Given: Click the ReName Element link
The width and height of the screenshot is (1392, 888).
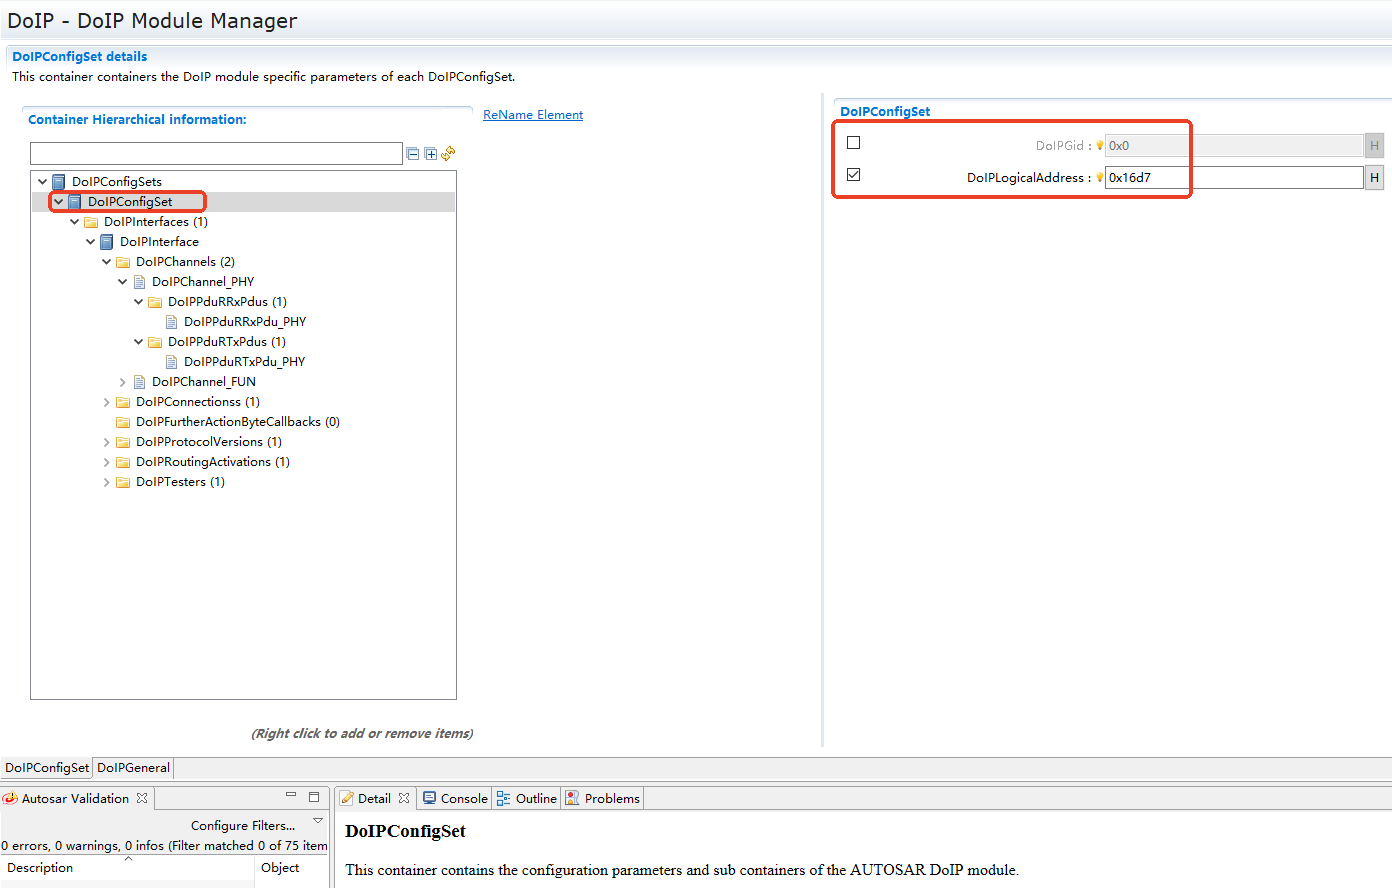Looking at the screenshot, I should point(533,115).
